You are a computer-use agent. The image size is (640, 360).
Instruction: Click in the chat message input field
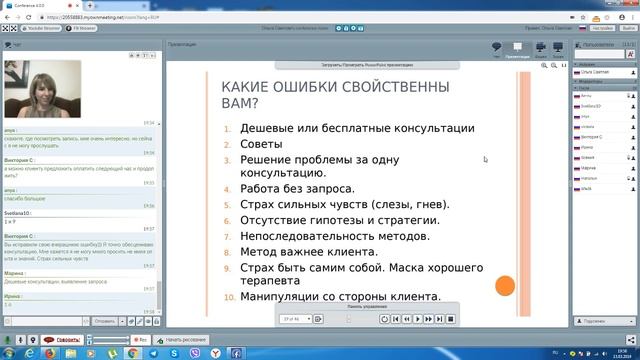[x=47, y=322]
